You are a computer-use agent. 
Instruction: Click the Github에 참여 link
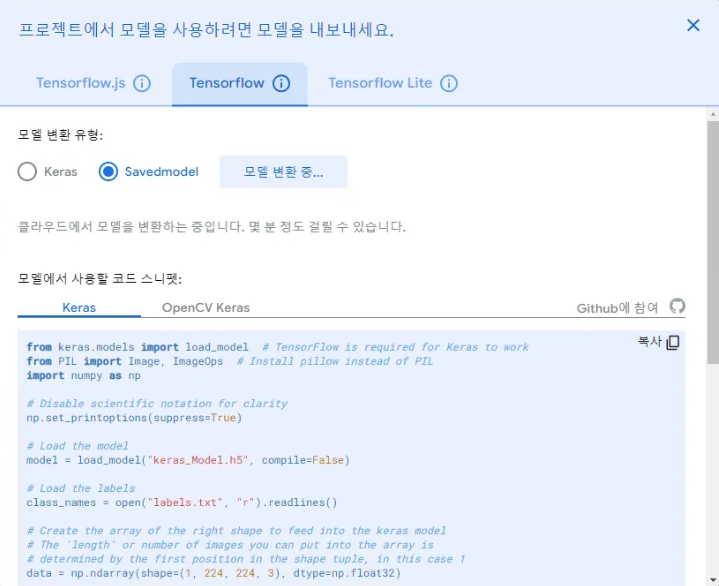point(617,308)
